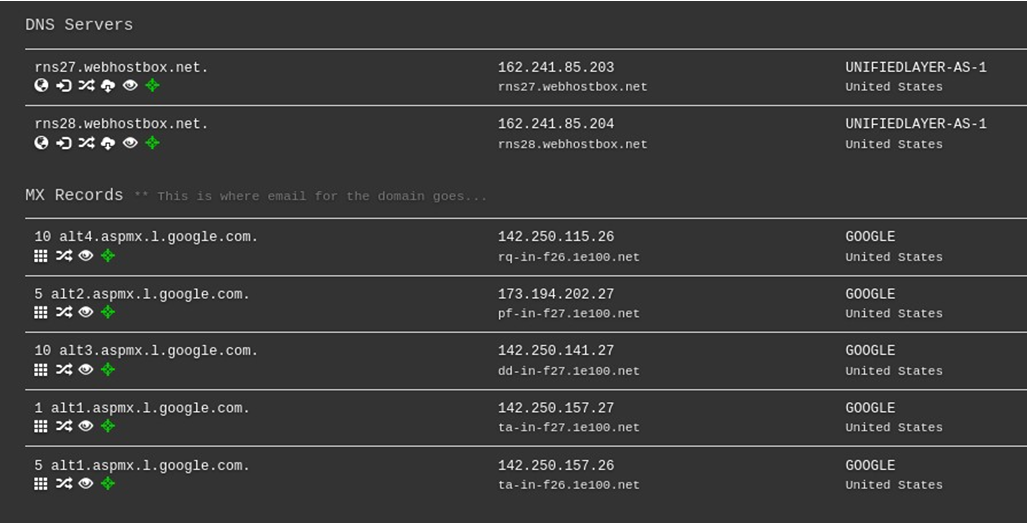Click the globe icon under rns28.webhostbox.net
This screenshot has height=524, width=1027.
pyautogui.click(x=41, y=143)
